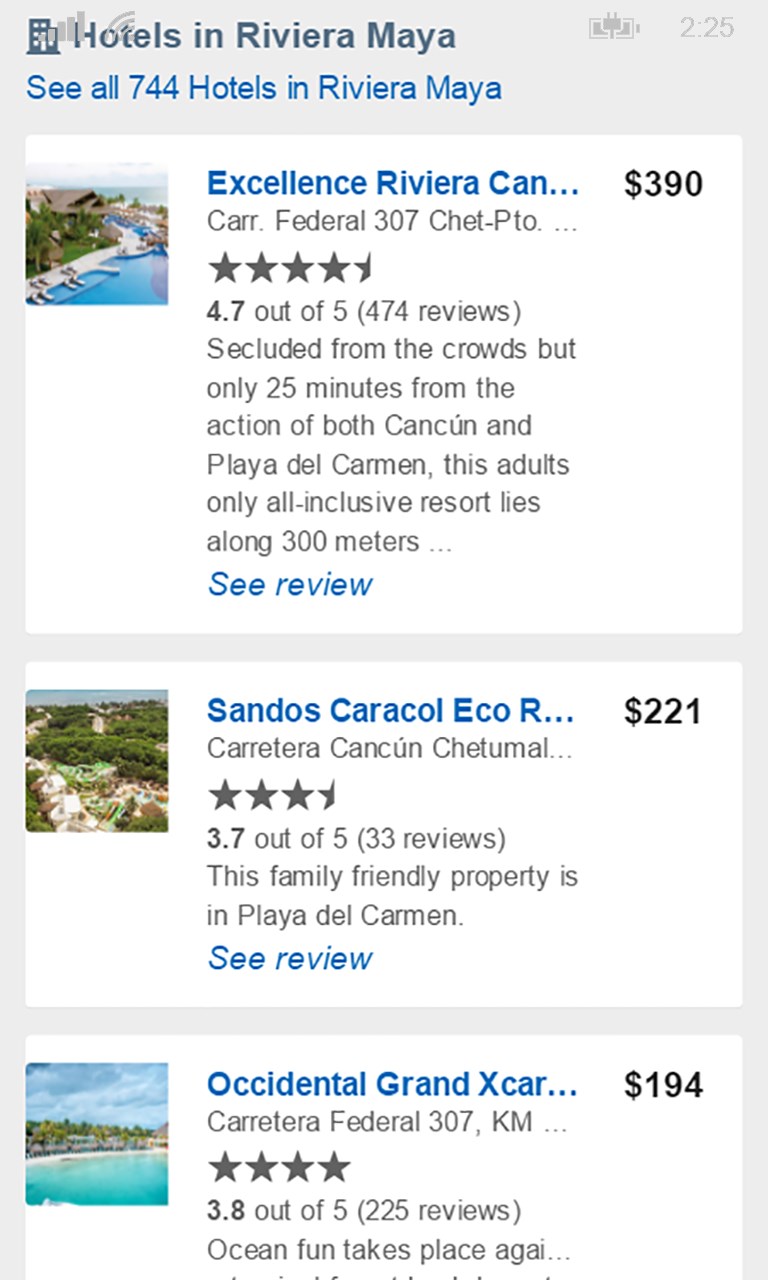
Task: Open Excellence Riviera Cancun star rating
Action: pyautogui.click(x=290, y=268)
